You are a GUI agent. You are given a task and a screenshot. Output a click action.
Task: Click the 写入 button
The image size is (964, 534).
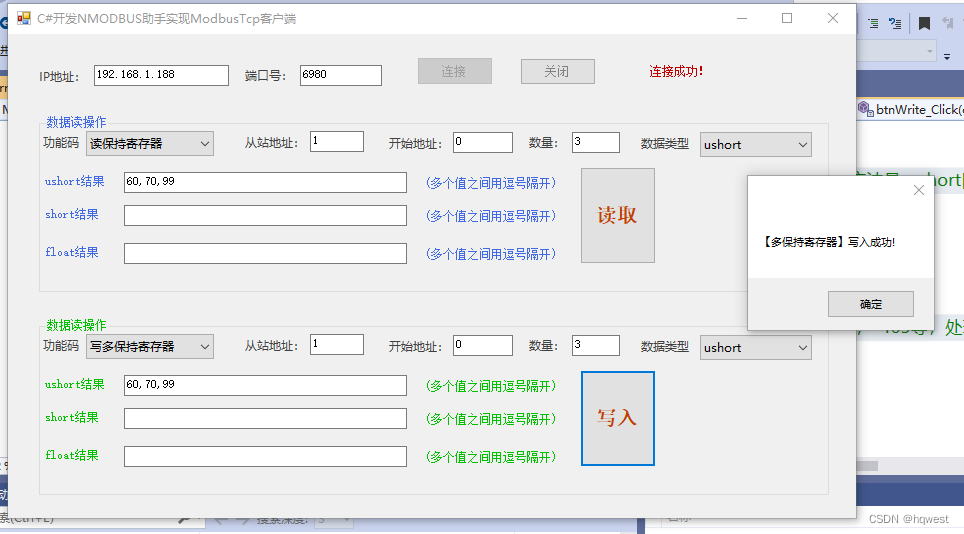[618, 418]
